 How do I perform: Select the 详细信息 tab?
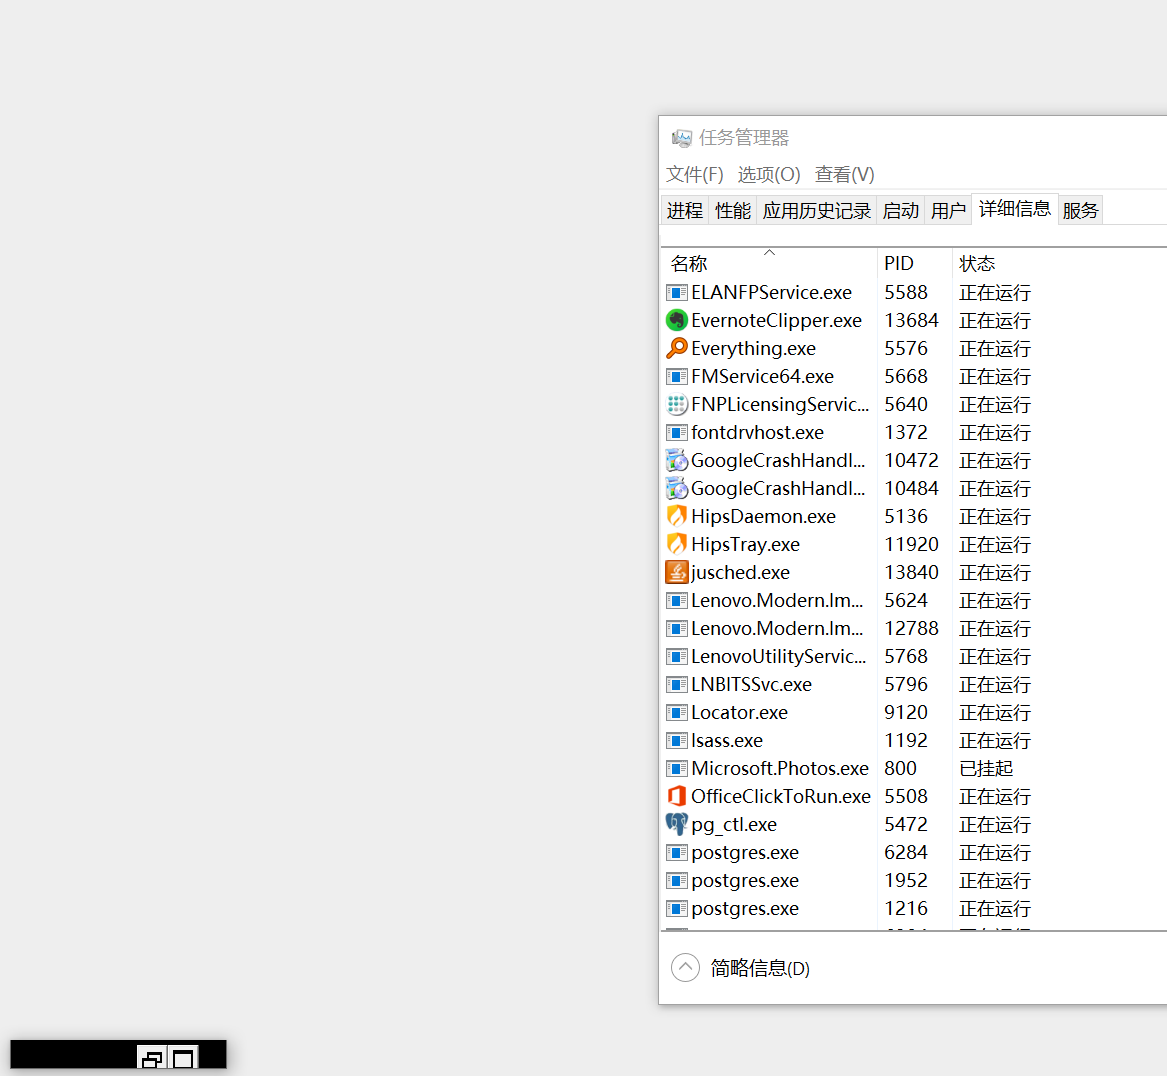pos(1014,209)
